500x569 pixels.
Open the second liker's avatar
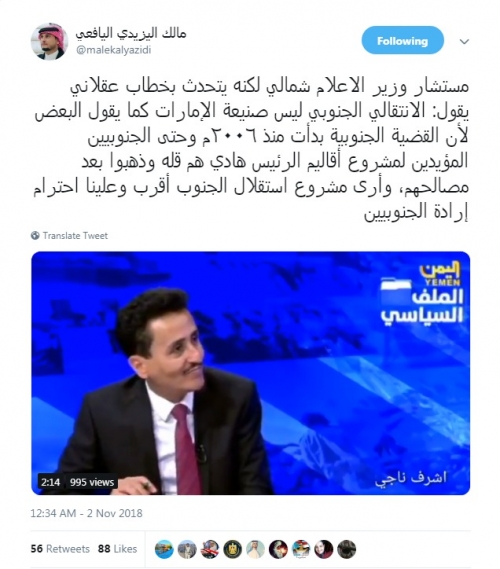pos(187,549)
